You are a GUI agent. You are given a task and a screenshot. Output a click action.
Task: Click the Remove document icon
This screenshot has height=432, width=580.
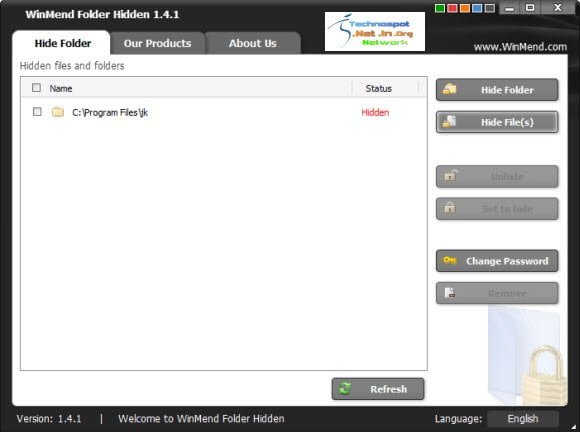[450, 293]
